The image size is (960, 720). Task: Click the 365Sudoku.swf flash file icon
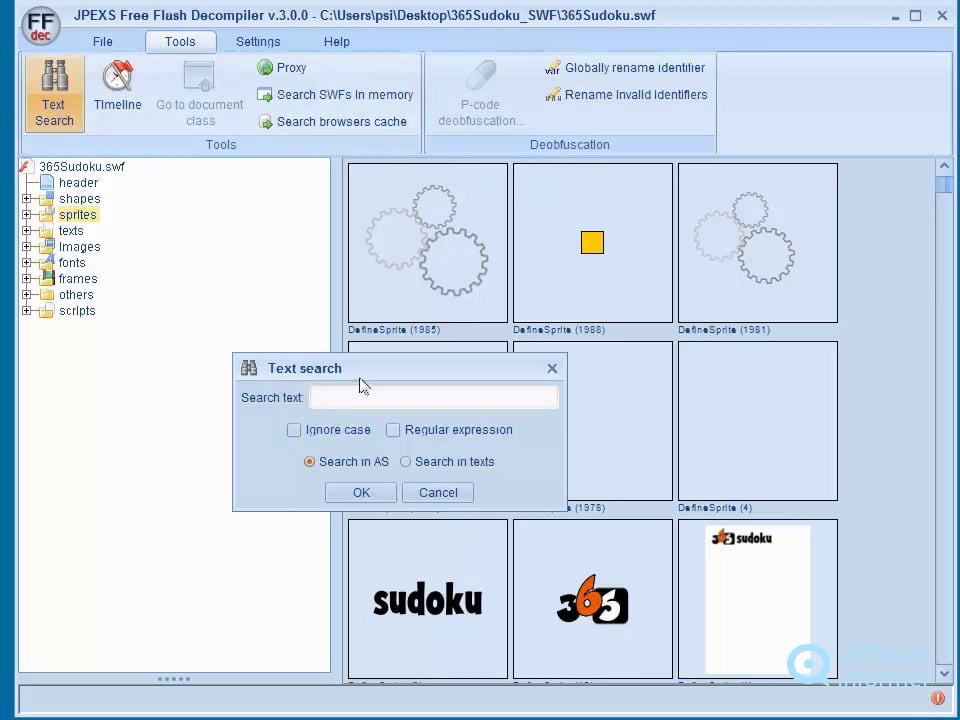tap(25, 166)
